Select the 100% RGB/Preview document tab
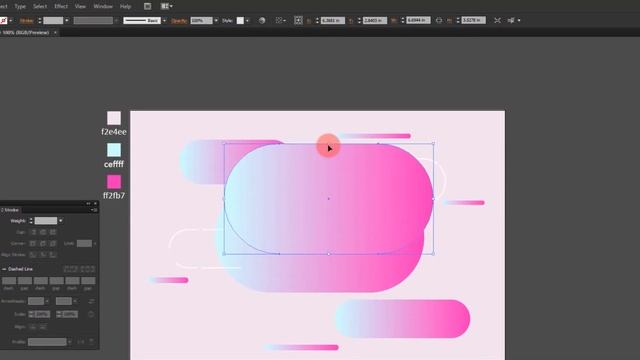The image size is (640, 360). point(25,32)
